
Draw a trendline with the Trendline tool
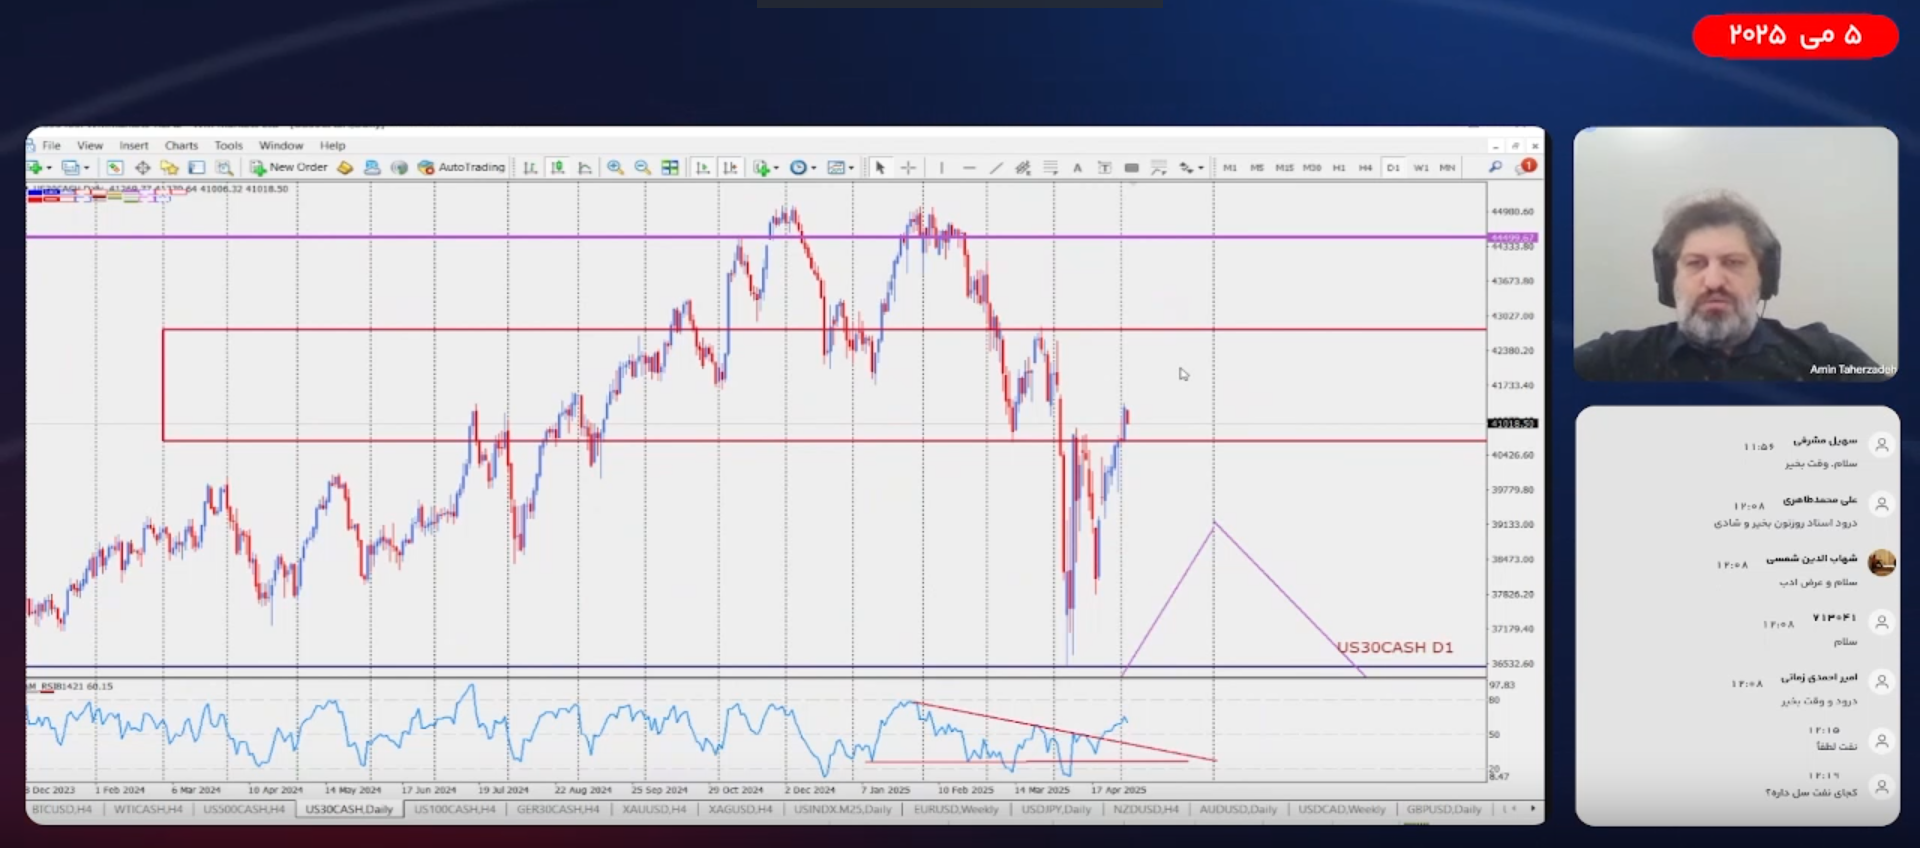coord(996,168)
